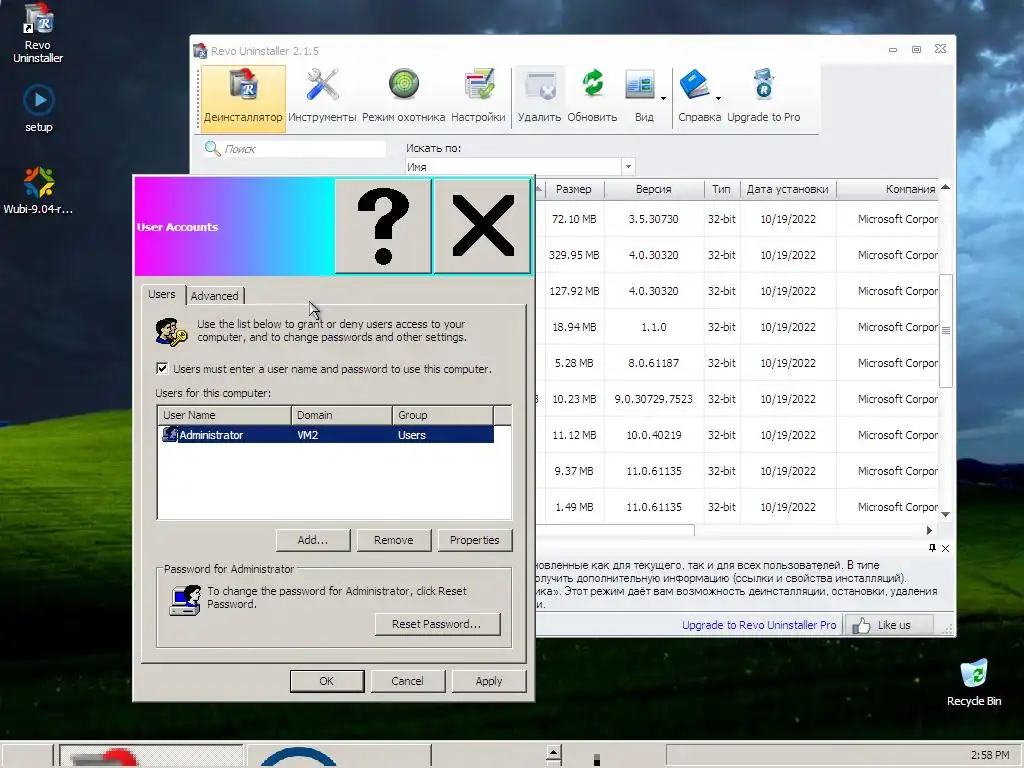
Task: Select the row with size 72.10 MB
Action: [737, 219]
